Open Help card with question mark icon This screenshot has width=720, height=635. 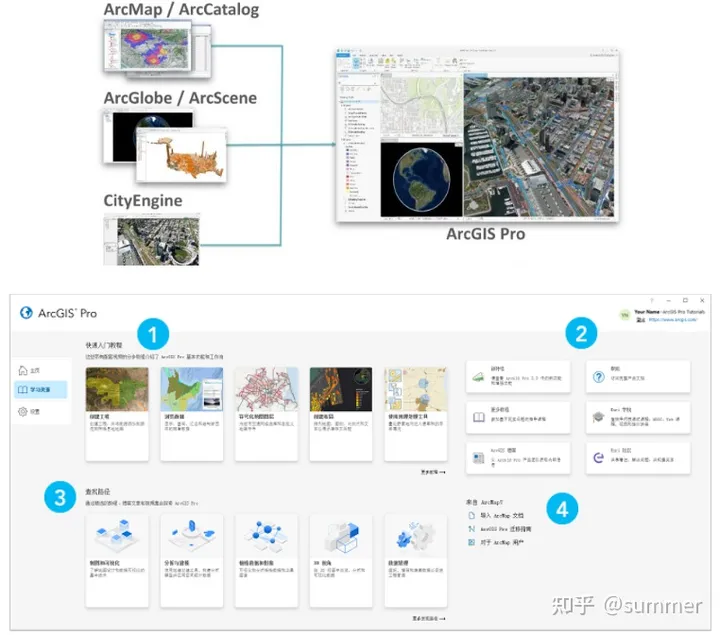coord(638,377)
